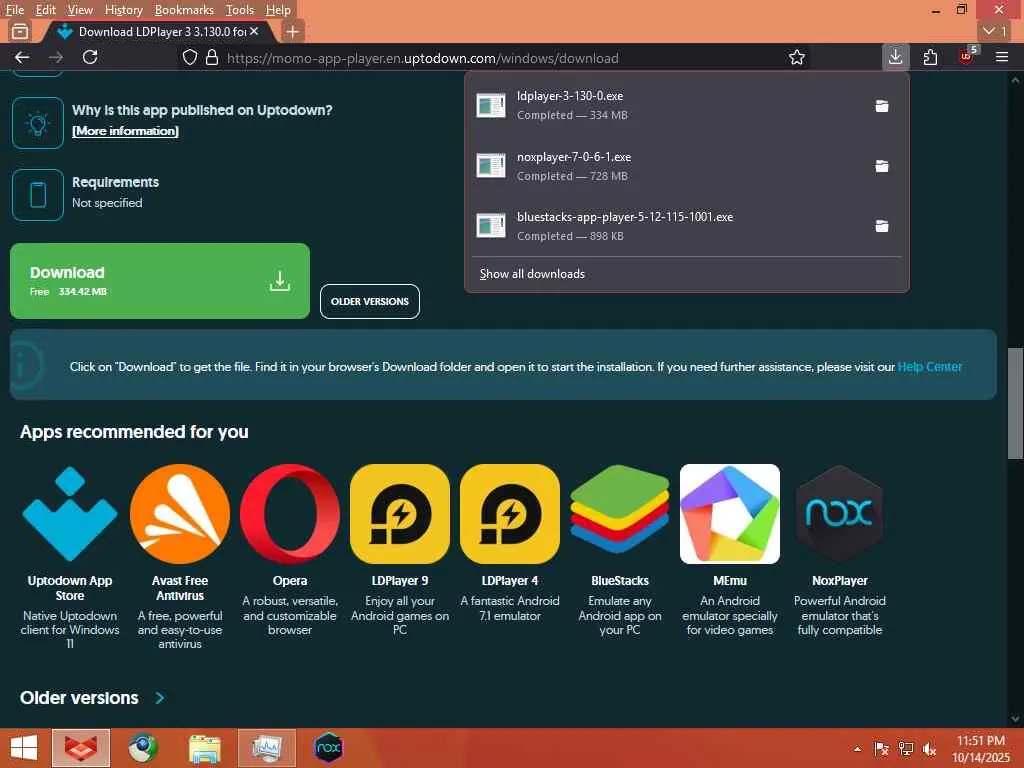The width and height of the screenshot is (1024, 768).
Task: Open a new tab with plus button
Action: point(293,31)
